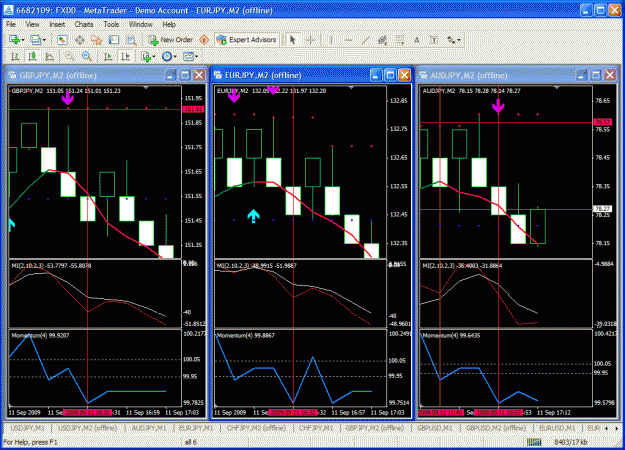The height and width of the screenshot is (450, 625).
Task: Open the Navigator star icon
Action: pos(96,40)
